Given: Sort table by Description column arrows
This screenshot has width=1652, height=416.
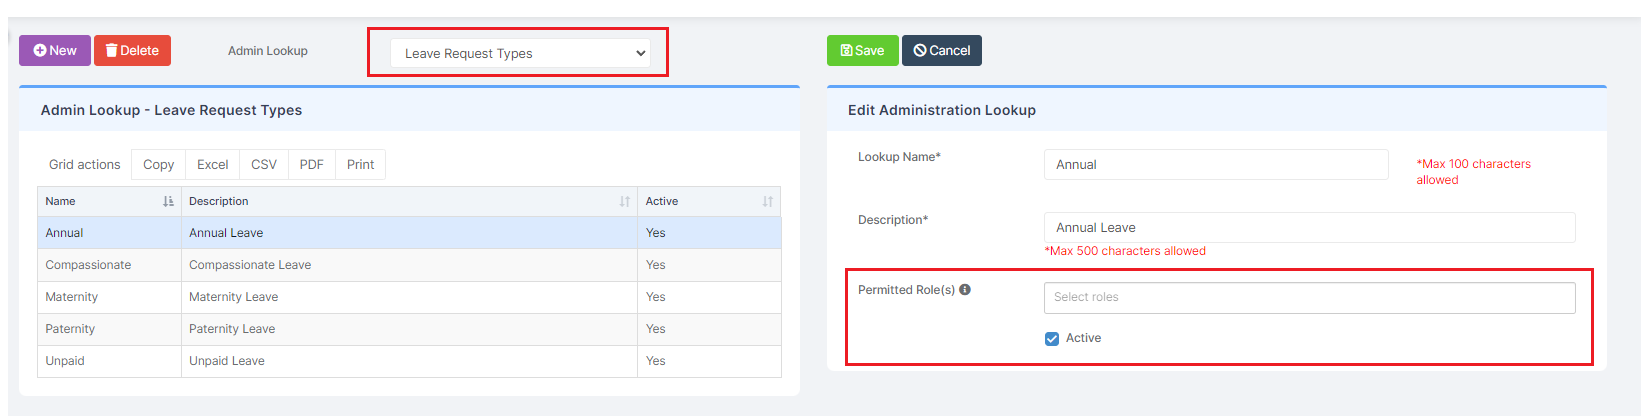Looking at the screenshot, I should click(x=625, y=202).
